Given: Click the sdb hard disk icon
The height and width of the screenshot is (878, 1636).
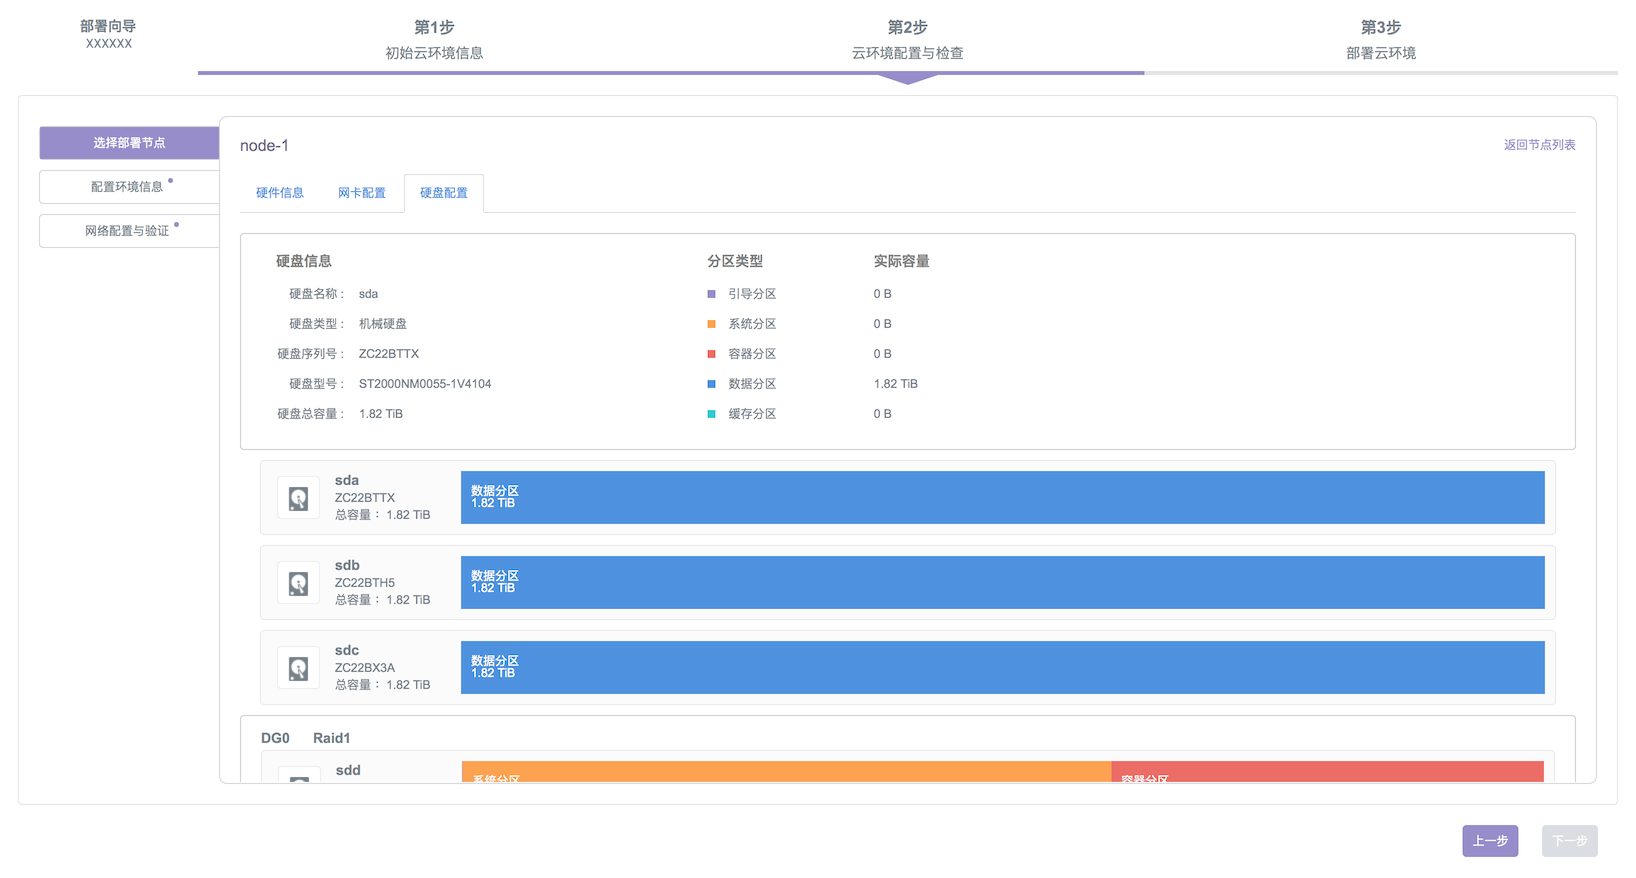Looking at the screenshot, I should (298, 583).
